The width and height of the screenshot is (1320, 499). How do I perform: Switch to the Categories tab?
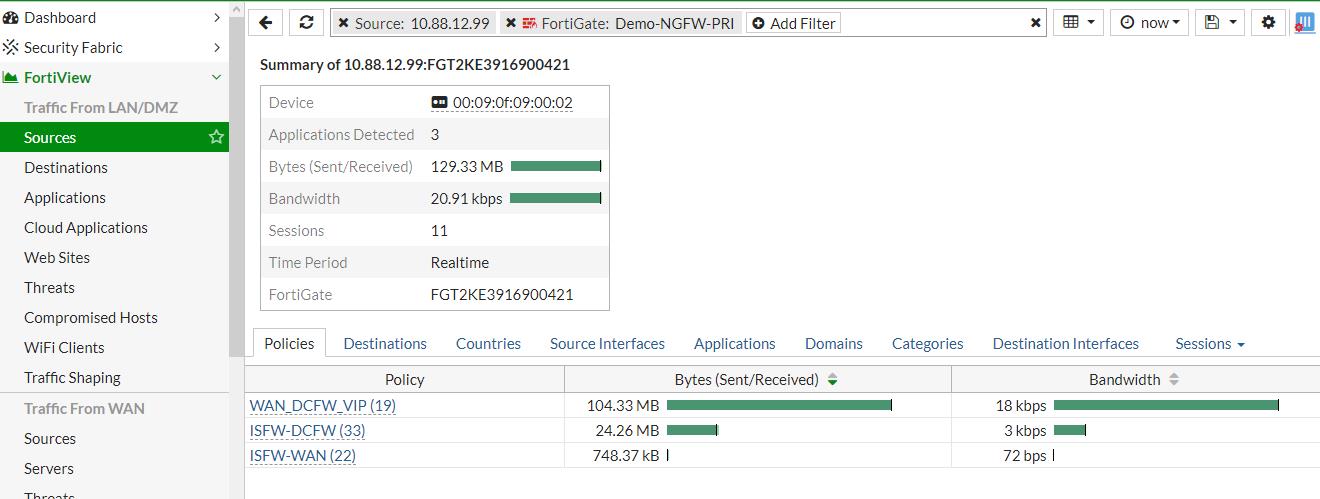928,343
